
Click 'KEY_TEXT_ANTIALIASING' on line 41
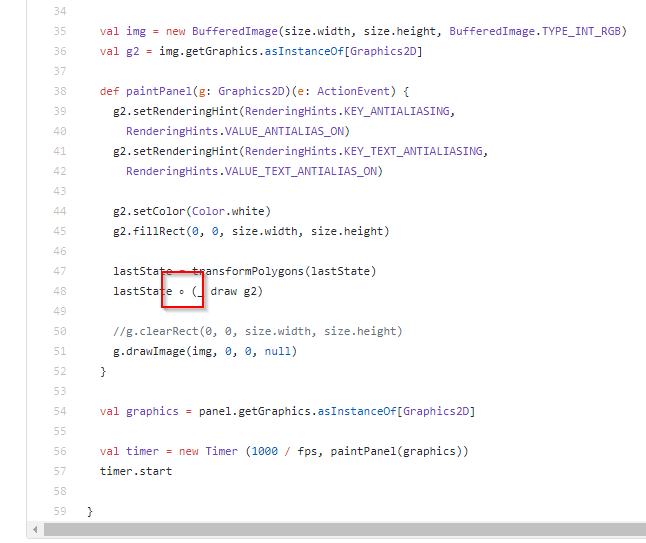(413, 151)
